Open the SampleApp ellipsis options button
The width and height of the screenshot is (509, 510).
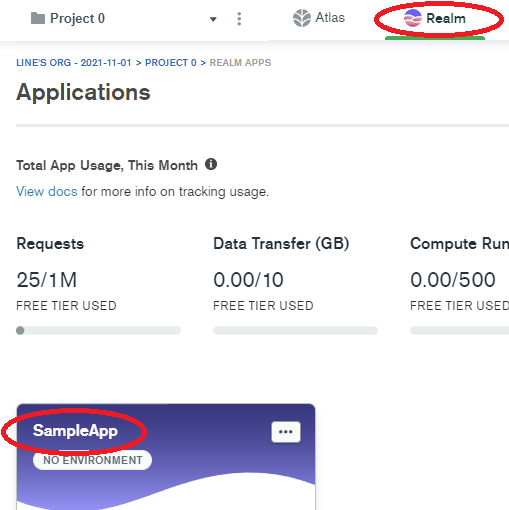[x=286, y=432]
